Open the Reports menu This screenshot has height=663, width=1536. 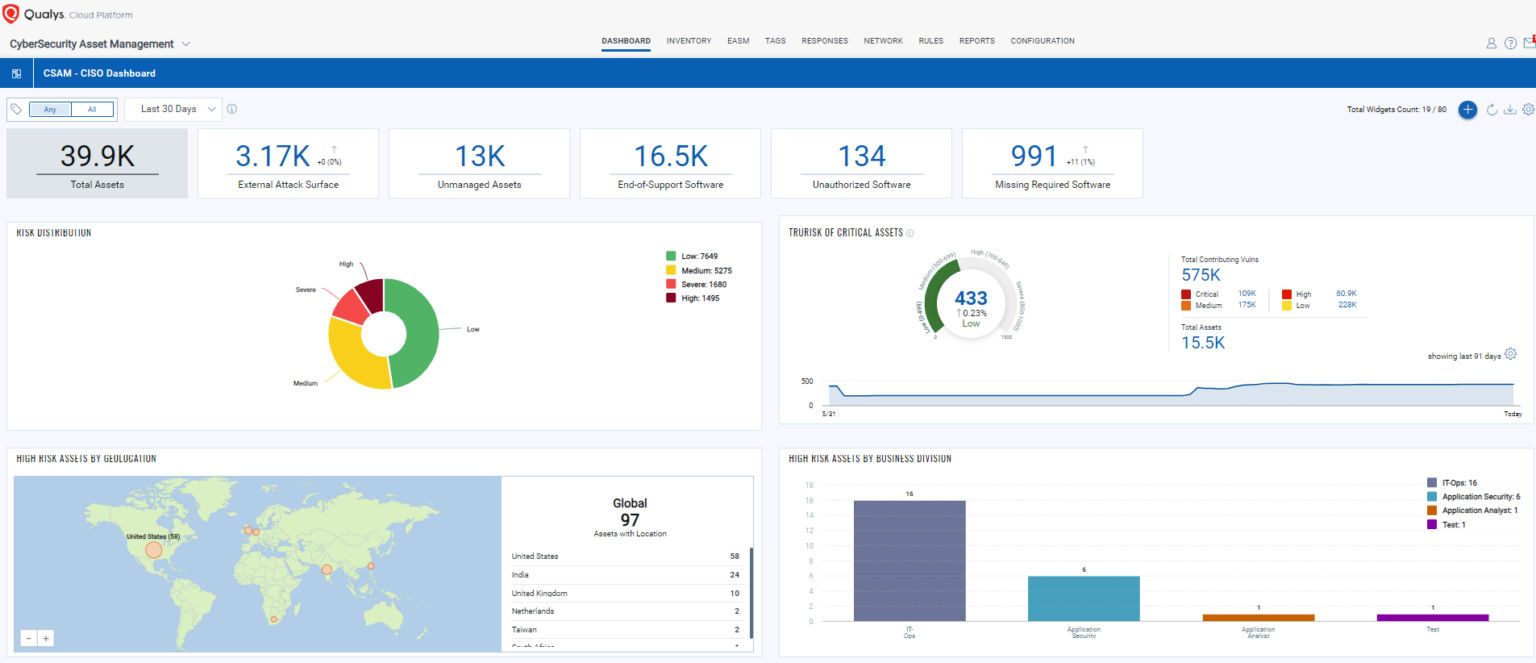977,41
